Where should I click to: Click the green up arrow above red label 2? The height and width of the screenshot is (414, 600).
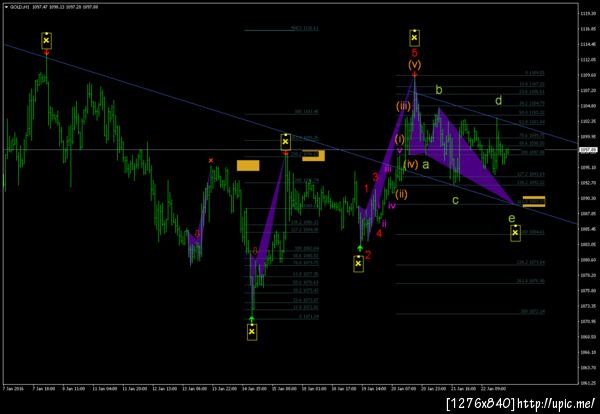click(360, 249)
